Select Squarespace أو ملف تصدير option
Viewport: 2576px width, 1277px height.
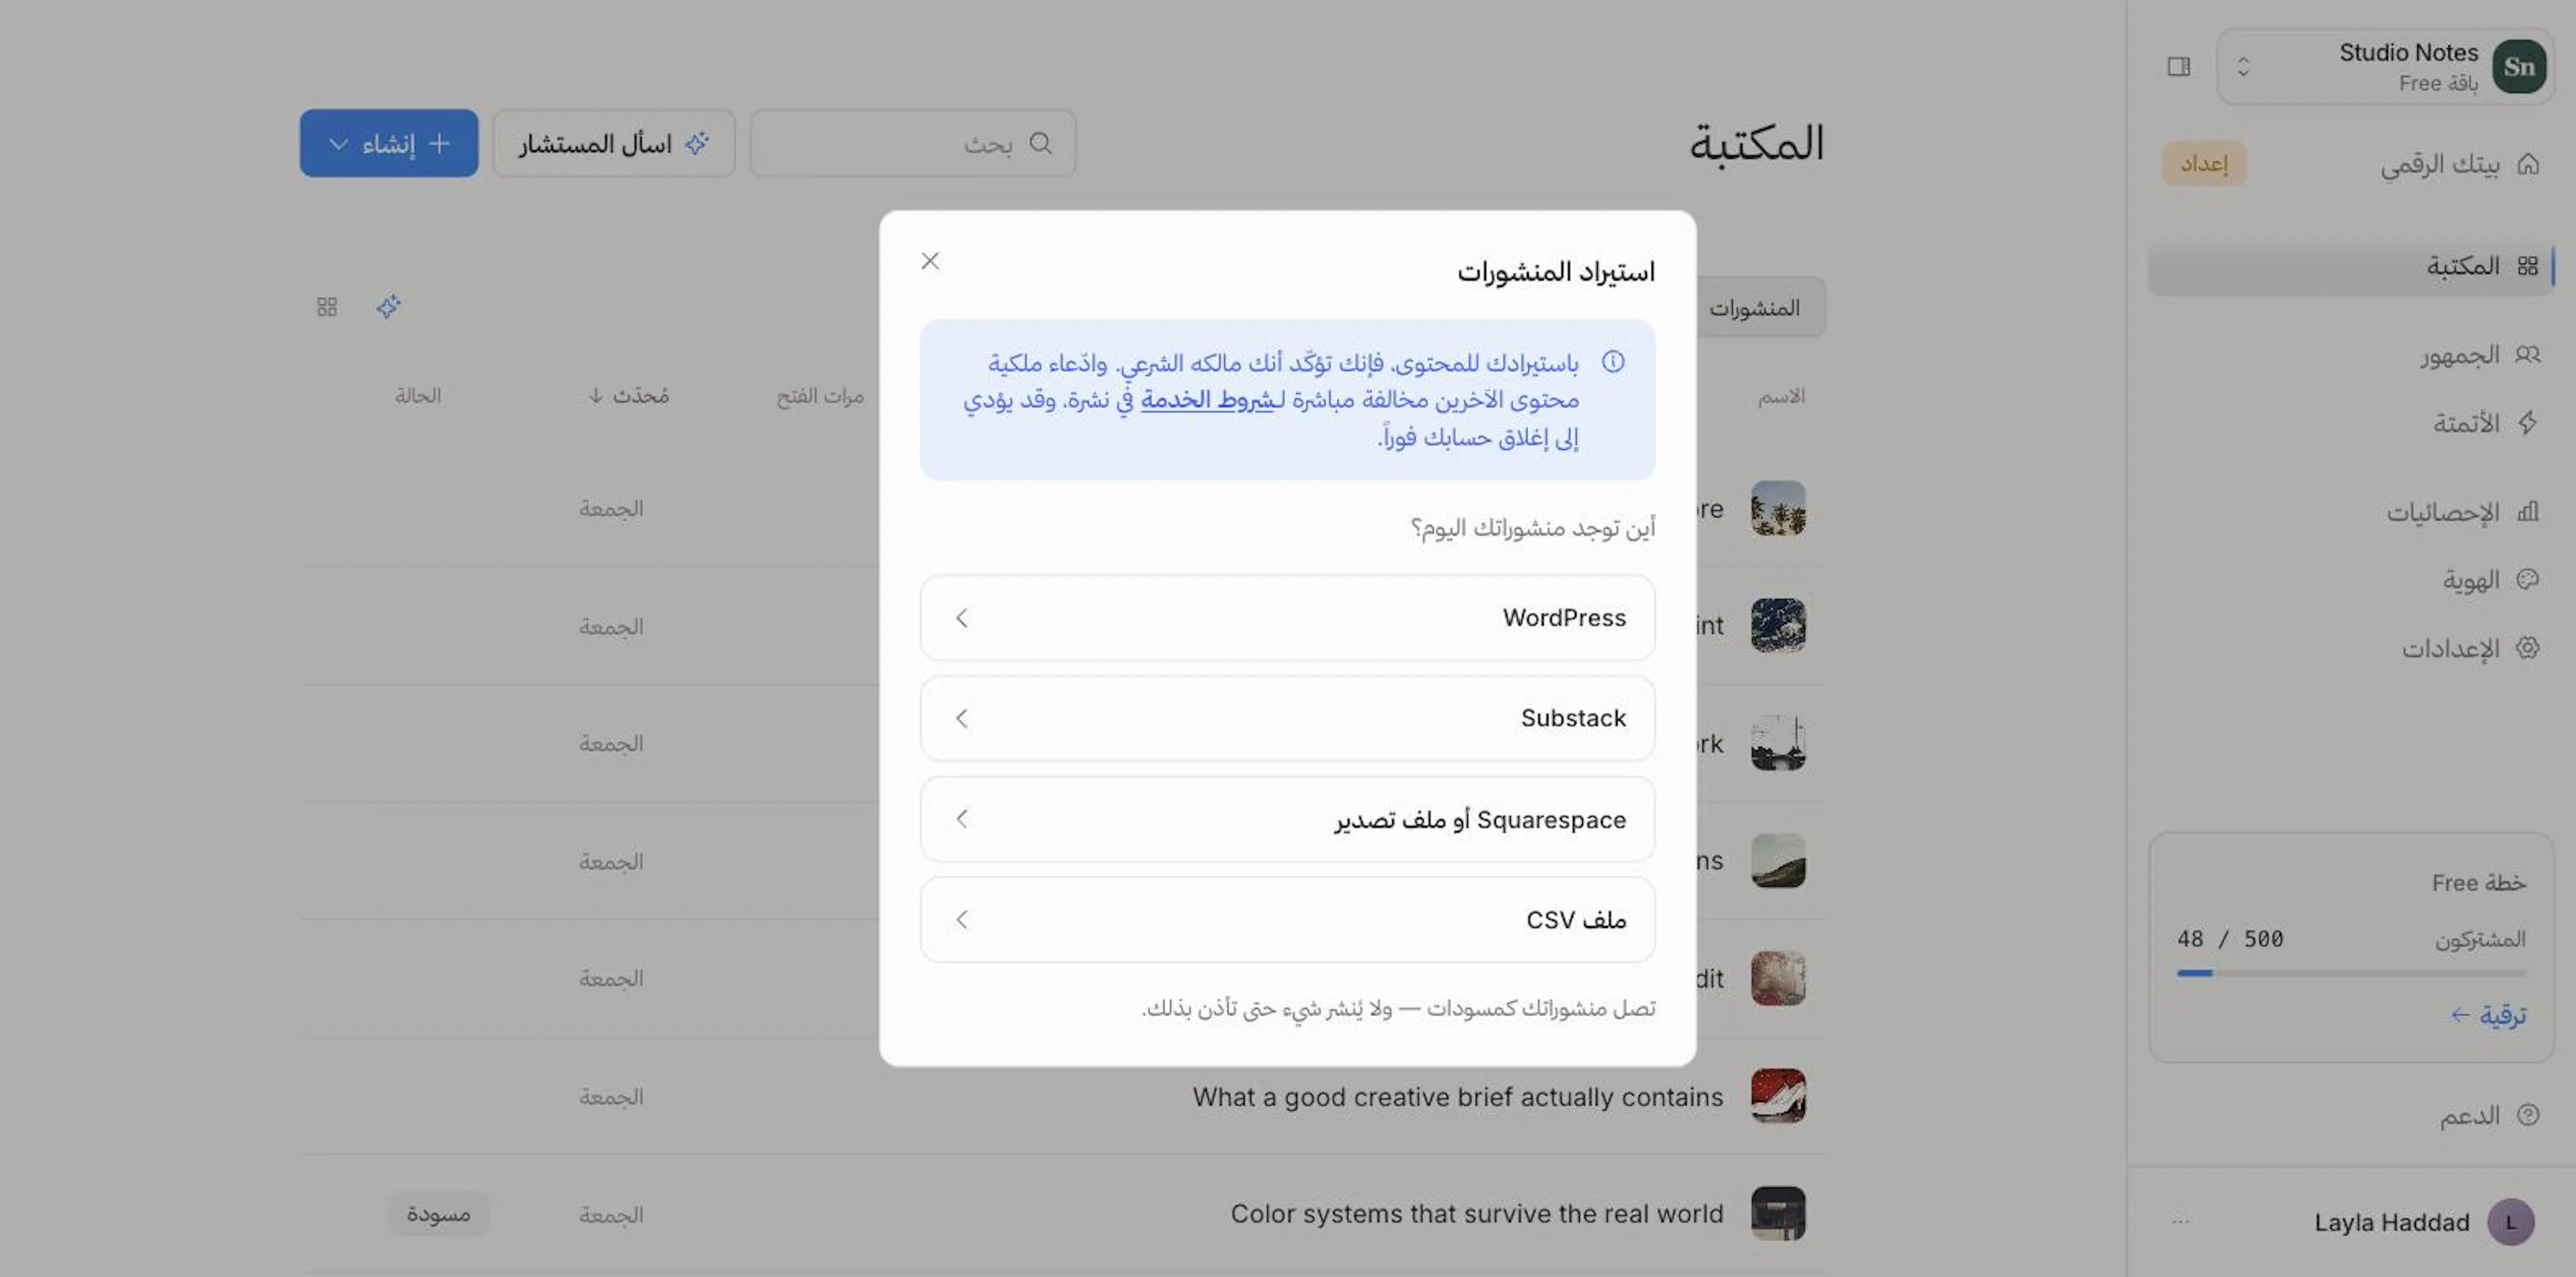click(x=1287, y=819)
